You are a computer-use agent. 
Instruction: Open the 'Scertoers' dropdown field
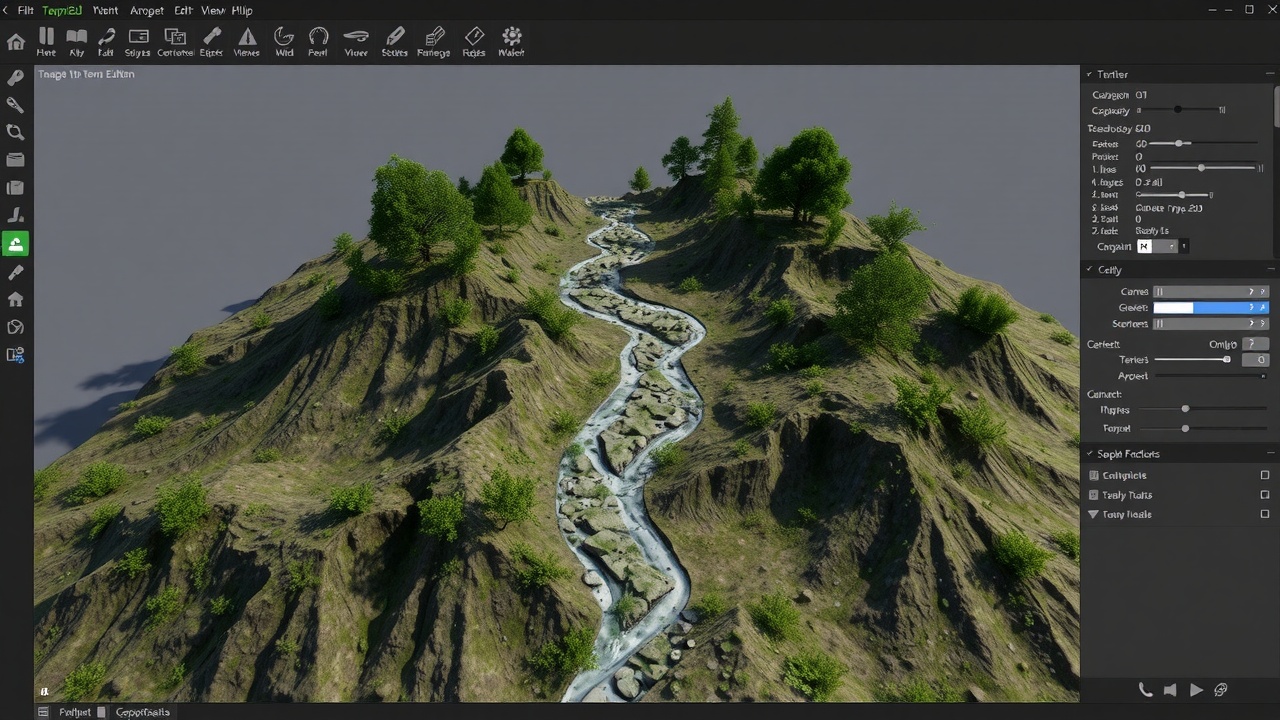click(x=1211, y=324)
